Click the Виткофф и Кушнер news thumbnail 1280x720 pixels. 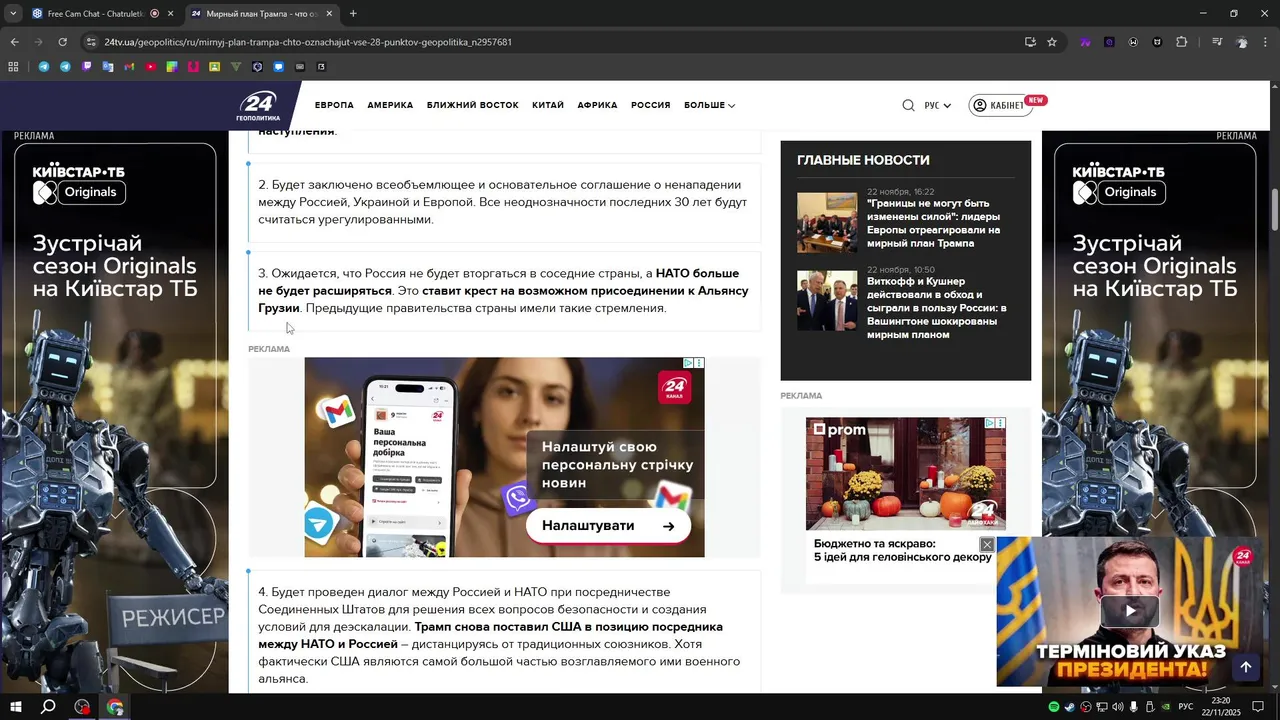827,300
